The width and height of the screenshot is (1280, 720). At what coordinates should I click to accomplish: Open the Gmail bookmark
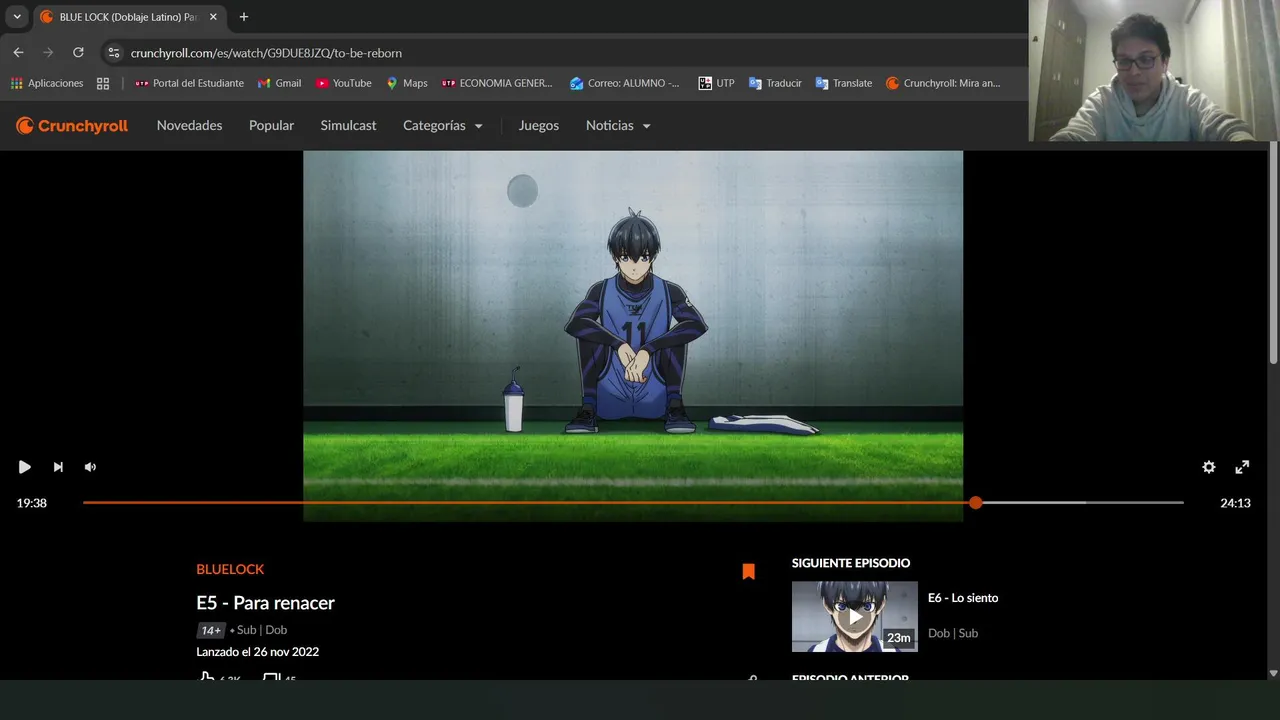279,83
